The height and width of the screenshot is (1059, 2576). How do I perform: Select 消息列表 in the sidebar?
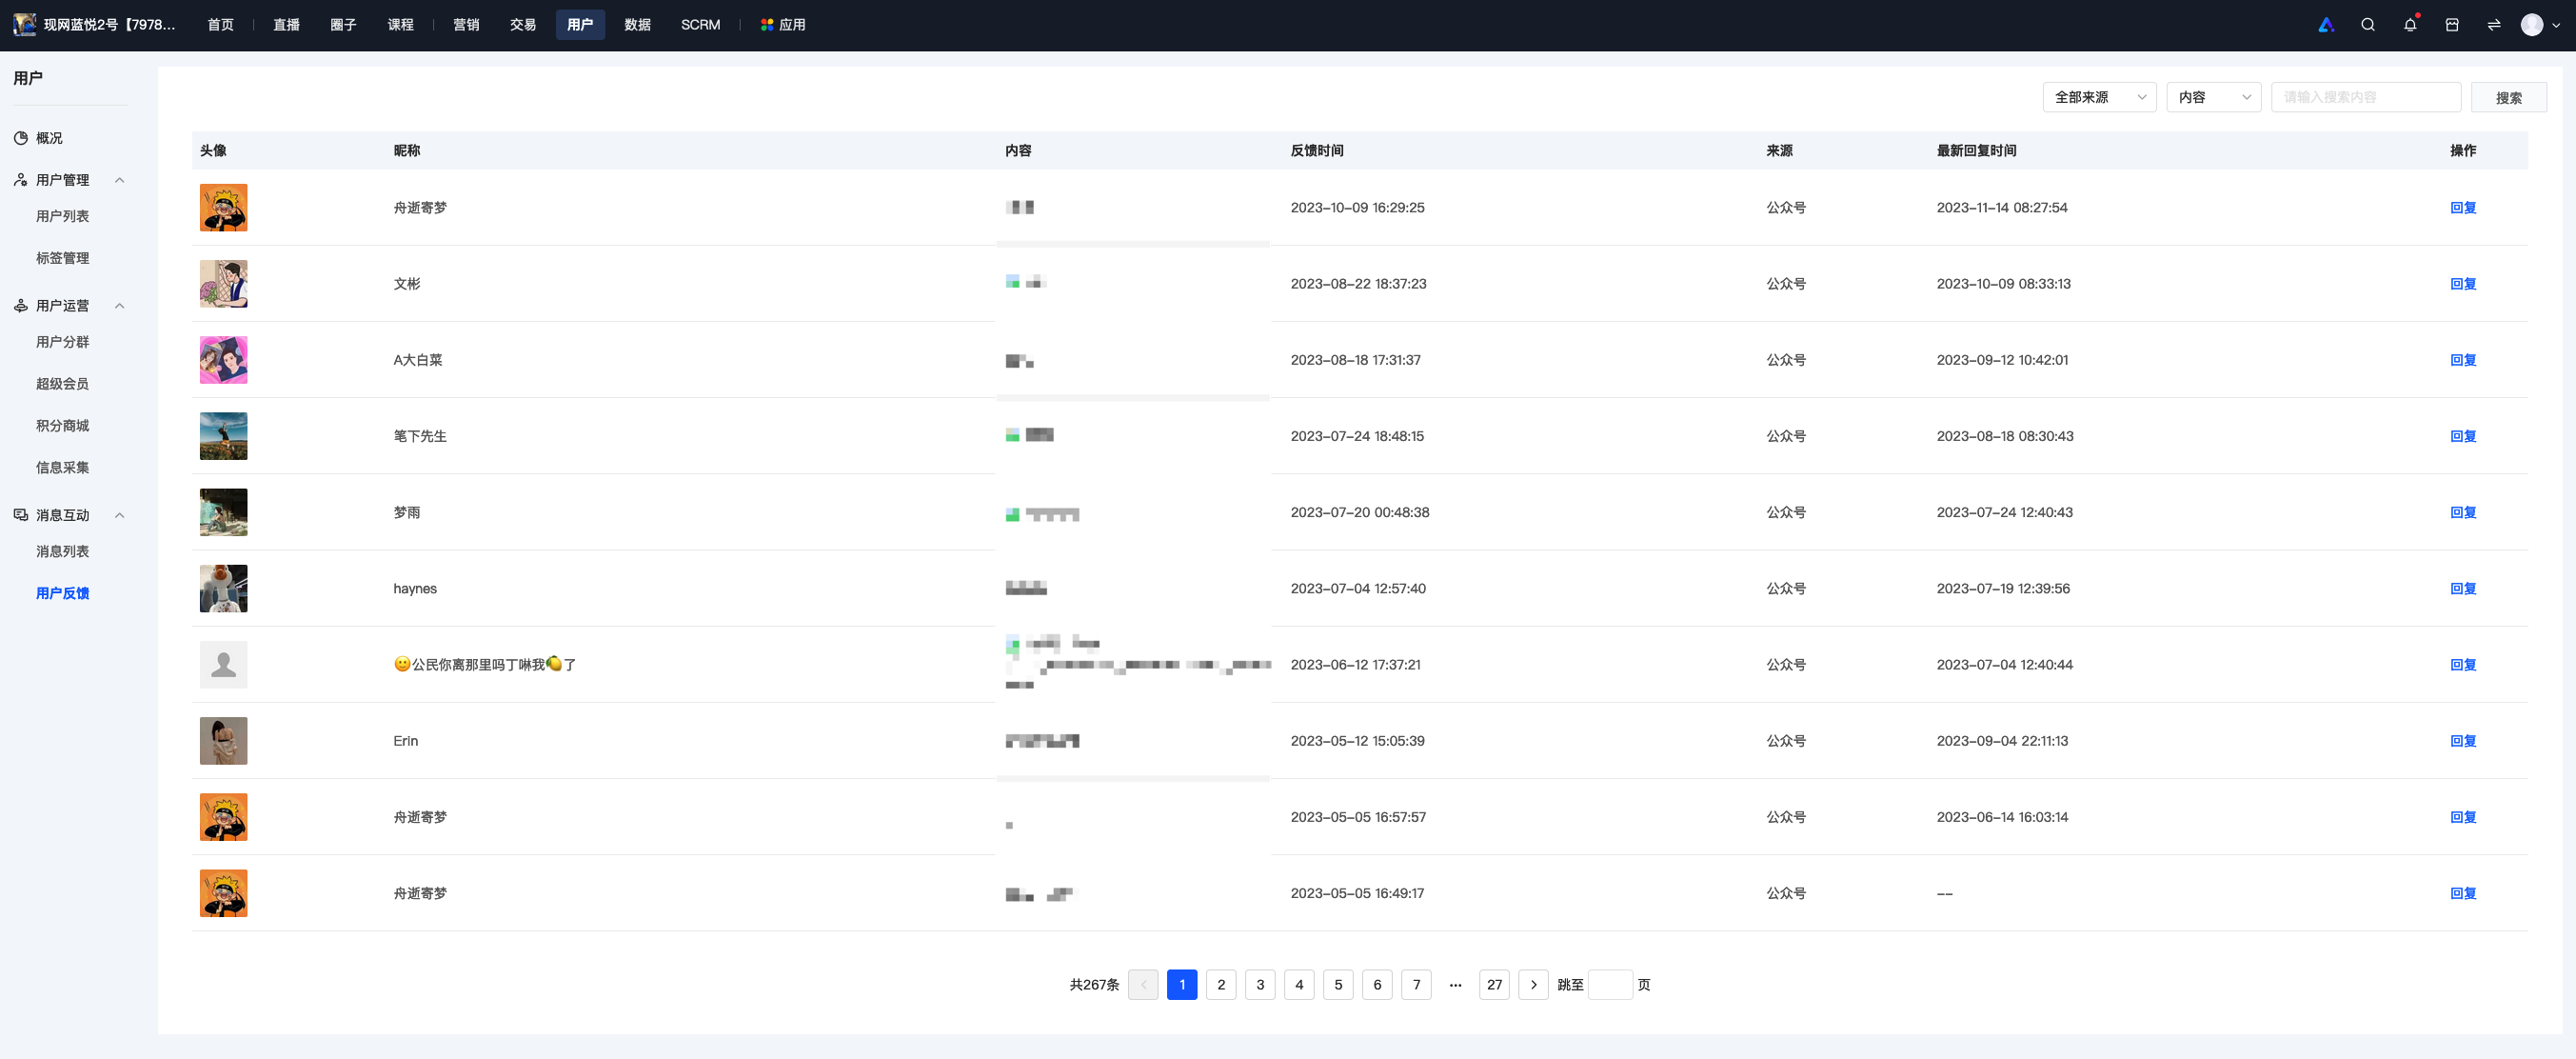pyautogui.click(x=63, y=552)
